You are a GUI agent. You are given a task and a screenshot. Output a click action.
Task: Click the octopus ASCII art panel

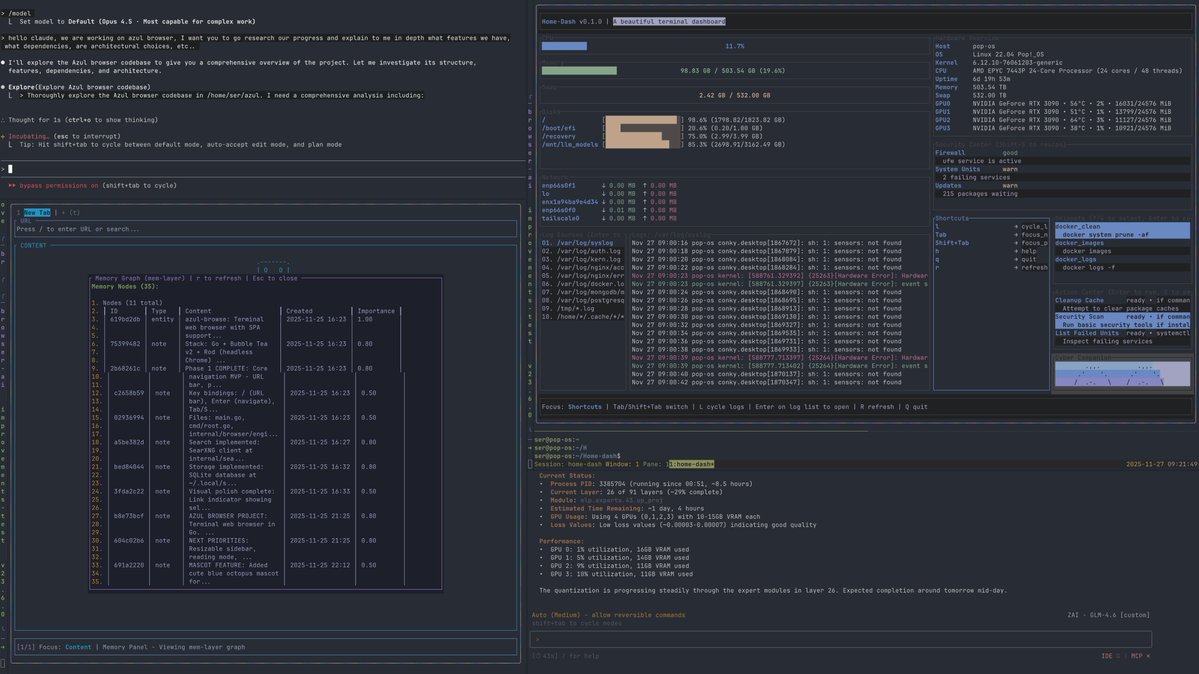click(x=1122, y=373)
